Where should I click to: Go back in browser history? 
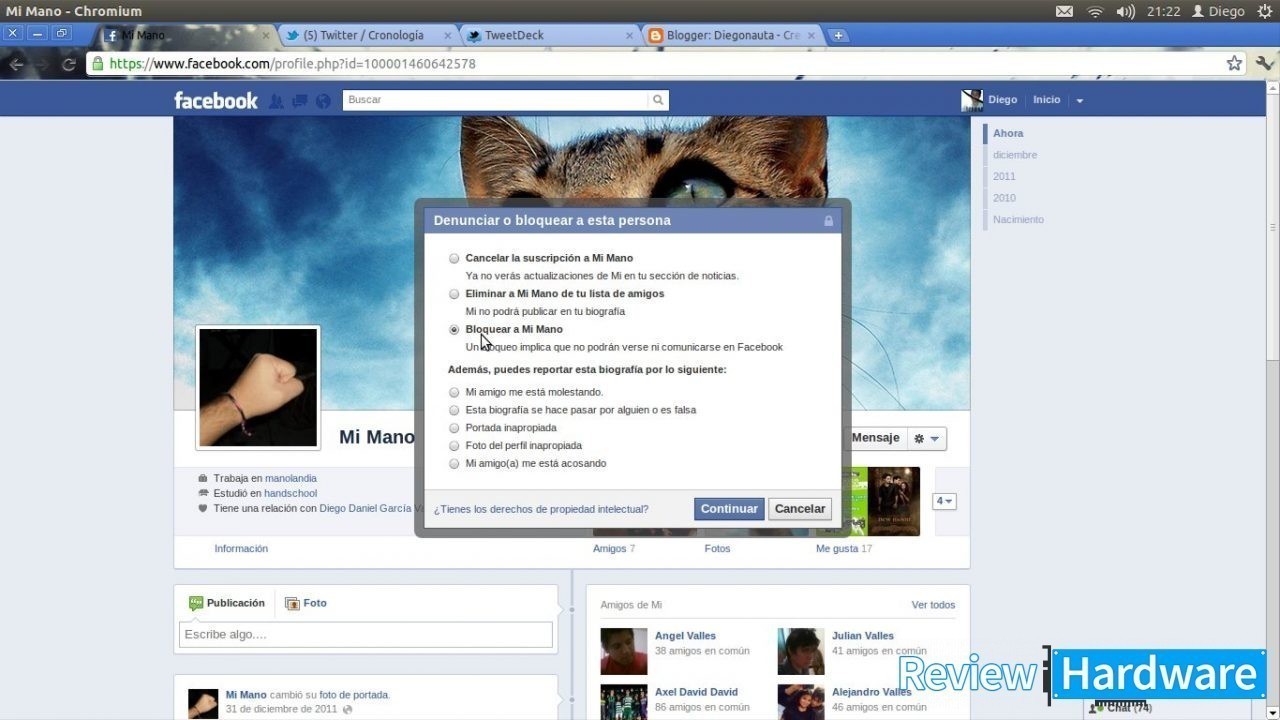tap(16, 64)
